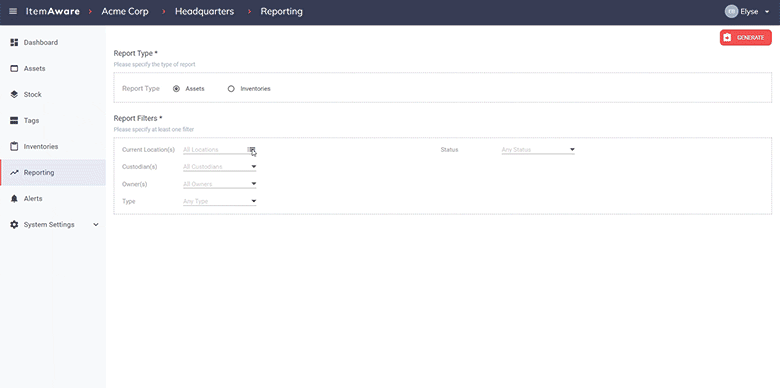
Task: Click the Tags sidebar icon
Action: click(x=14, y=120)
